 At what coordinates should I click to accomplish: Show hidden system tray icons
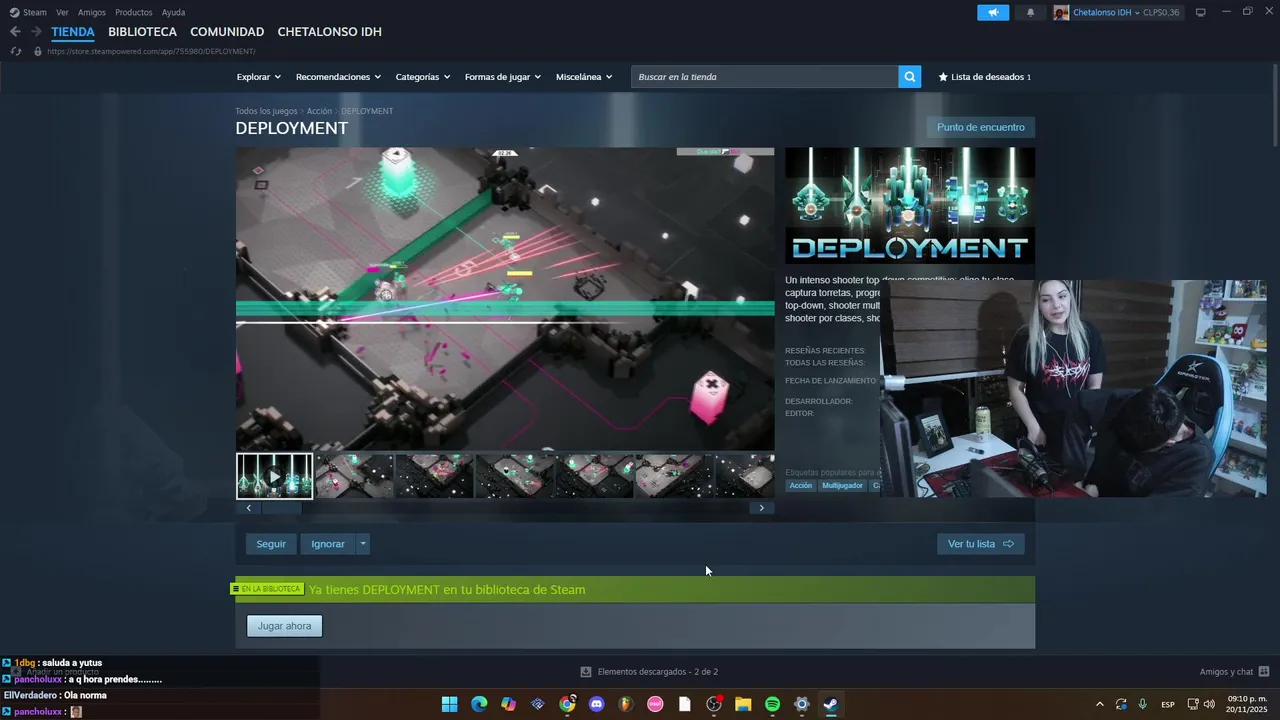1100,704
